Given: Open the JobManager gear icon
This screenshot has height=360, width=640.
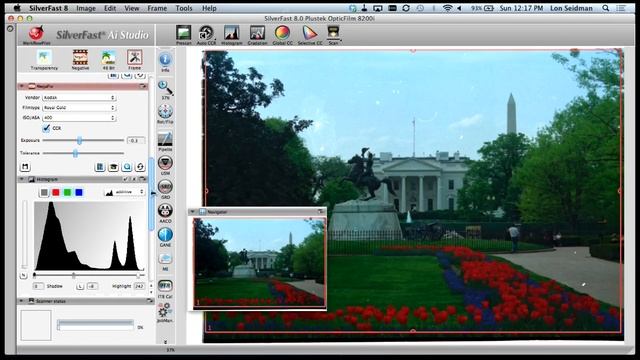Looking at the screenshot, I should click(x=164, y=312).
